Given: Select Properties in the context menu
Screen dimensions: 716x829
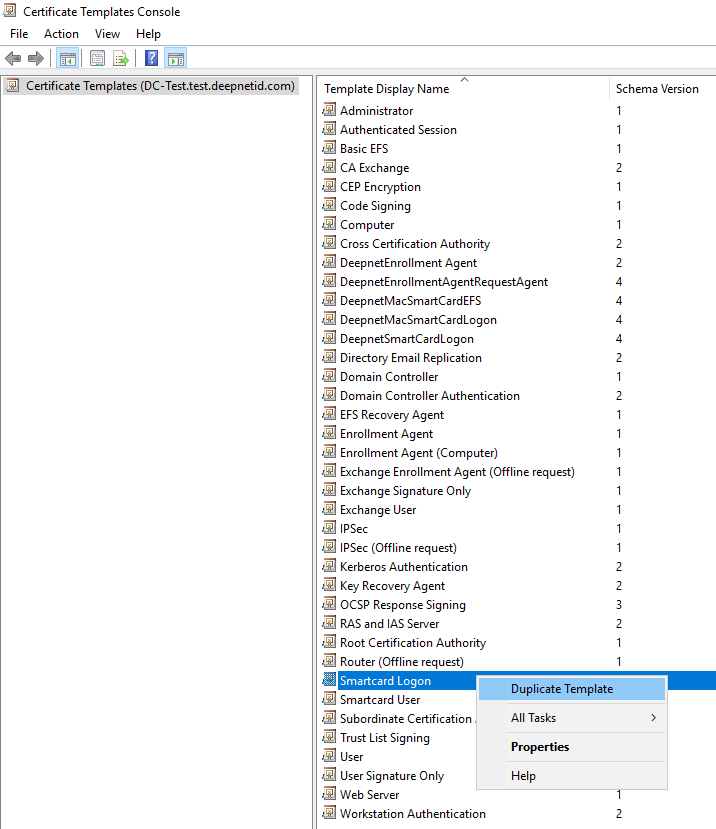Looking at the screenshot, I should pos(540,747).
